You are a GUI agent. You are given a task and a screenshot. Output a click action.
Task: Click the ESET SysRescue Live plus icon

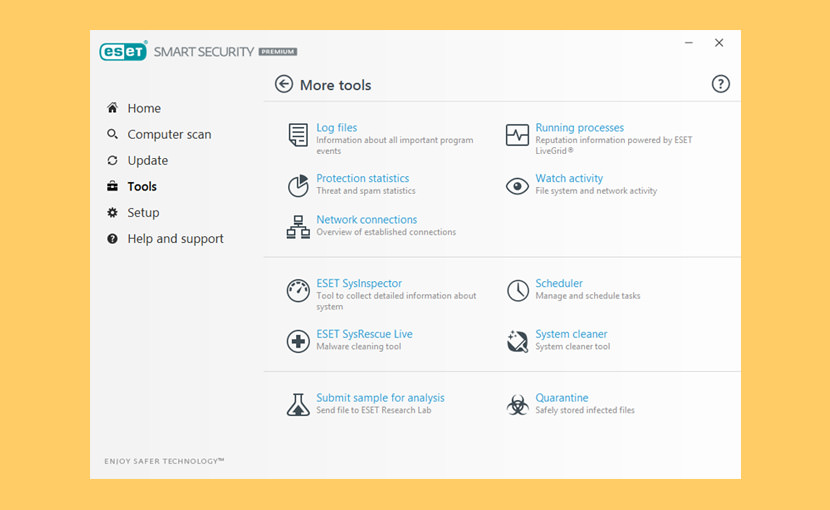[298, 341]
